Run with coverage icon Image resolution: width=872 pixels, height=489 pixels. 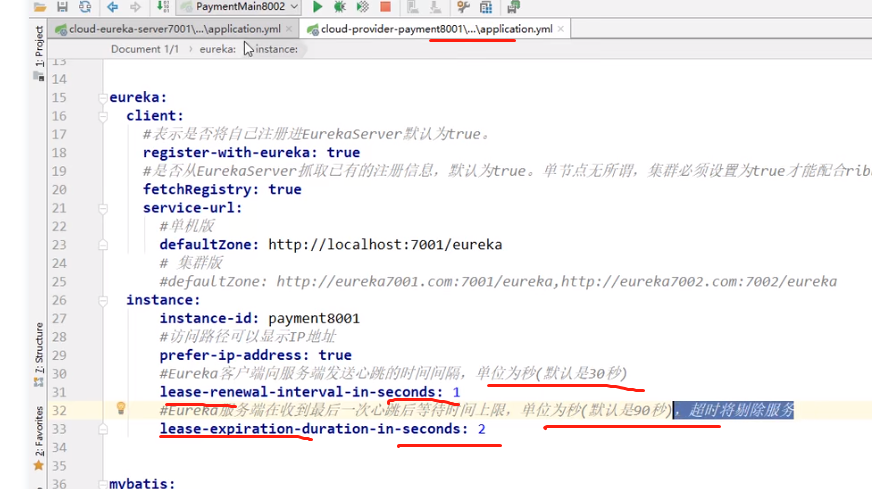[x=363, y=7]
